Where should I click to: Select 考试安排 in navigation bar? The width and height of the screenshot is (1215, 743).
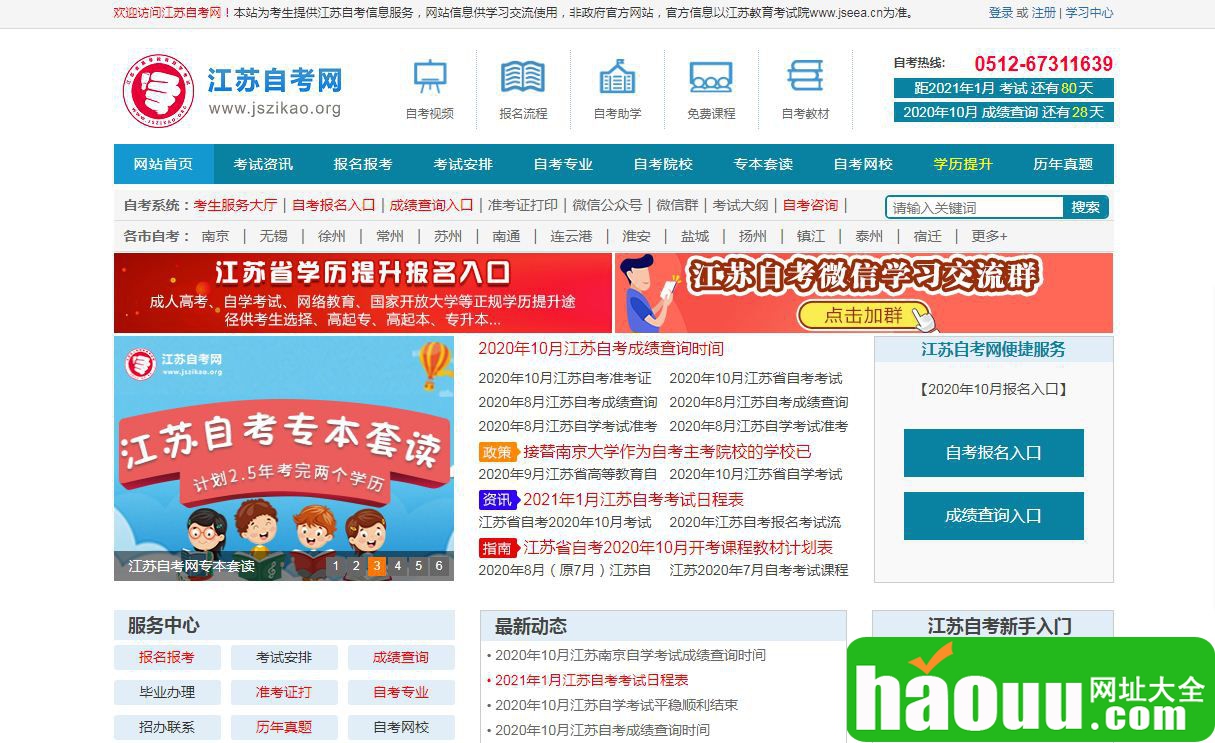(463, 164)
